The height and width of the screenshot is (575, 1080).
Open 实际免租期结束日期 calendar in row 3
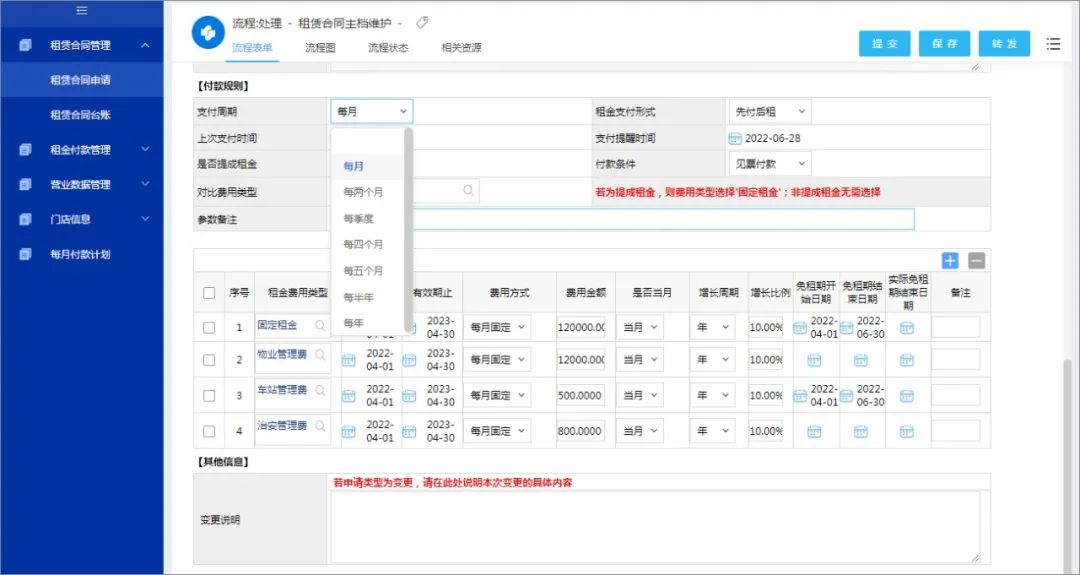pos(906,396)
